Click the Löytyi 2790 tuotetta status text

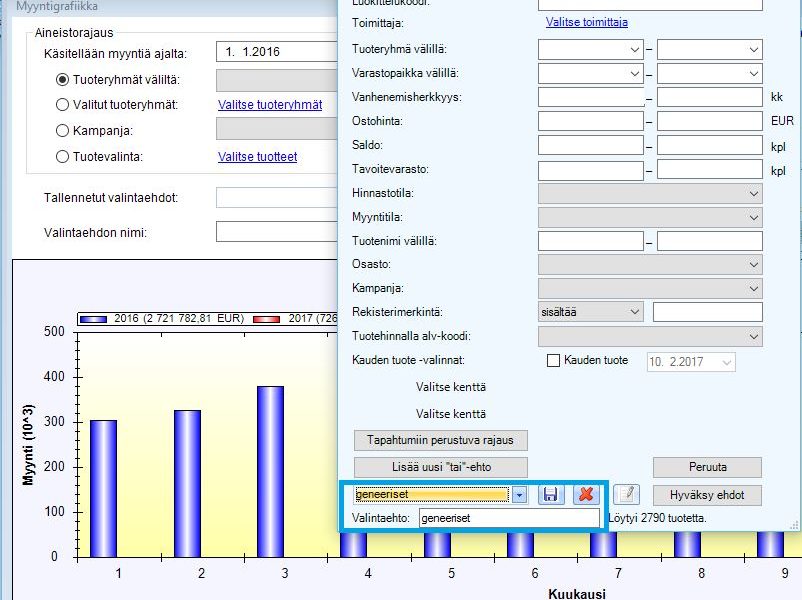point(657,518)
